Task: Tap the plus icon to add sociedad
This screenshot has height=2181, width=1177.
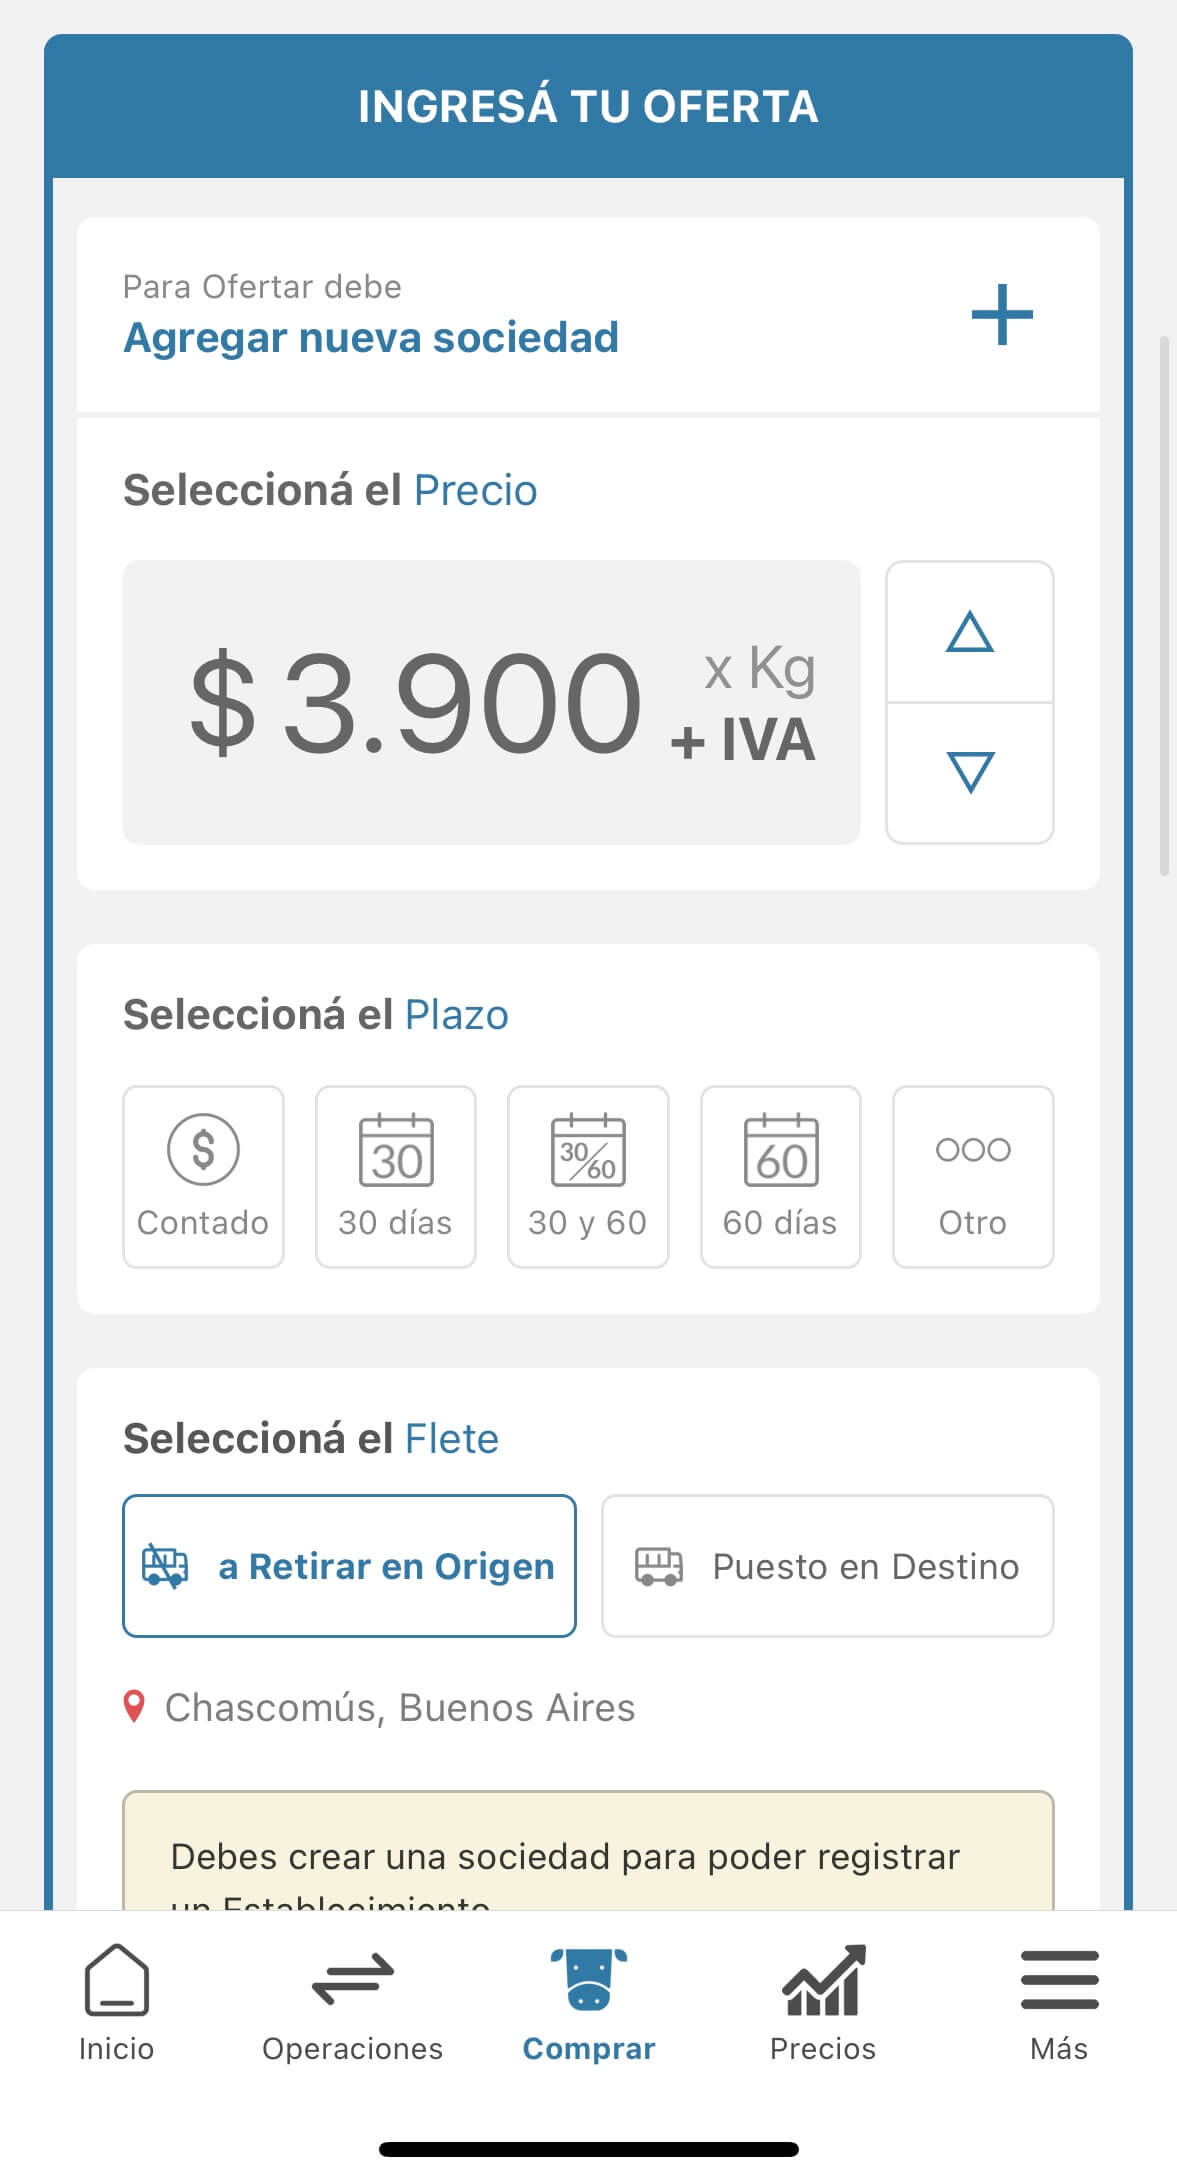Action: pyautogui.click(x=1001, y=315)
